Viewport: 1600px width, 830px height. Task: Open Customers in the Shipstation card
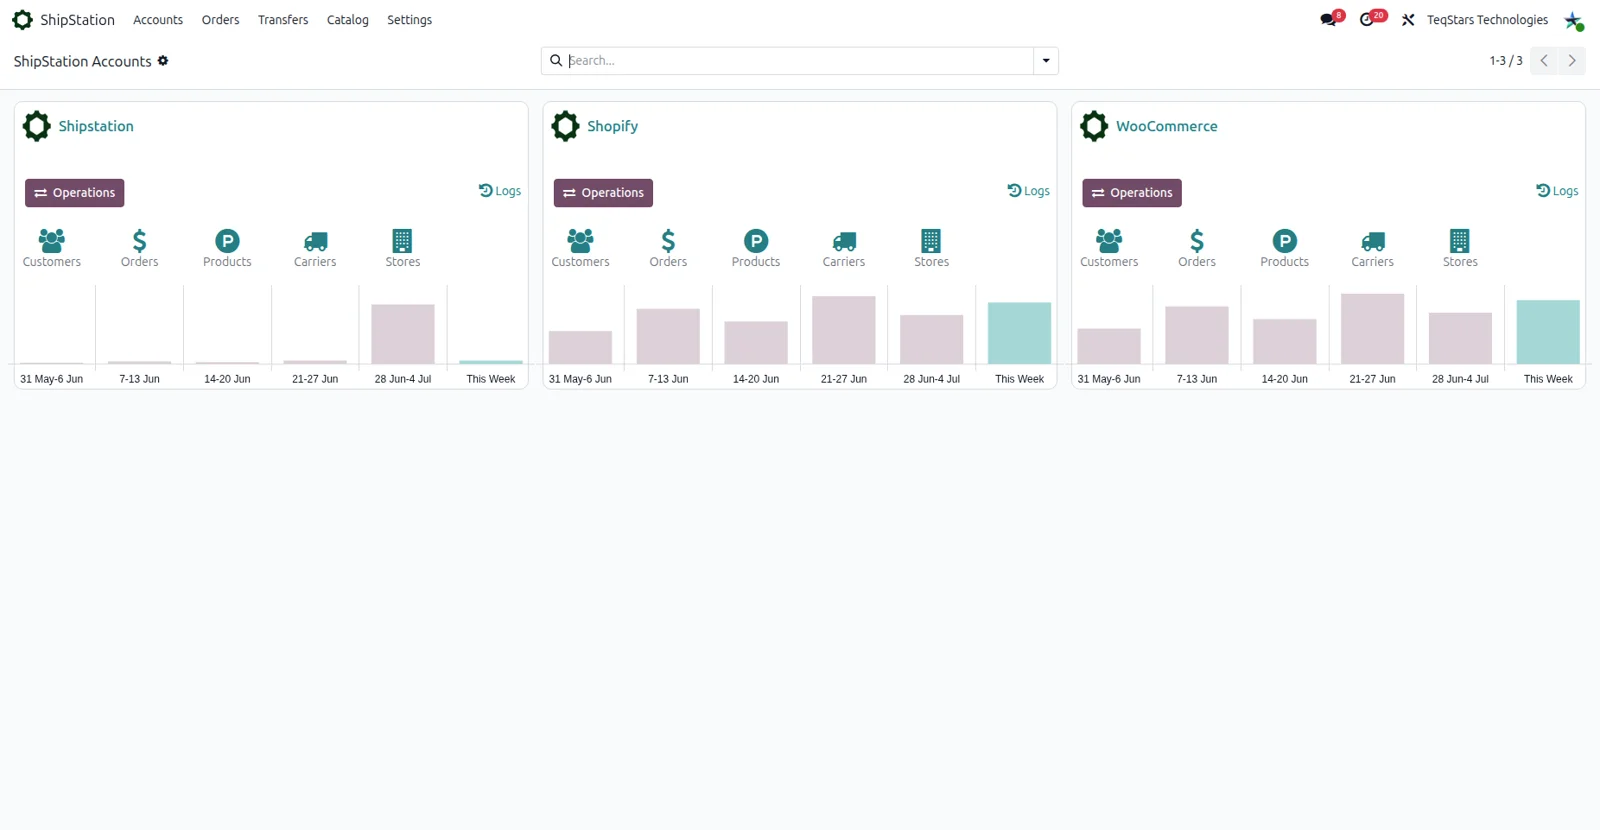tap(52, 248)
